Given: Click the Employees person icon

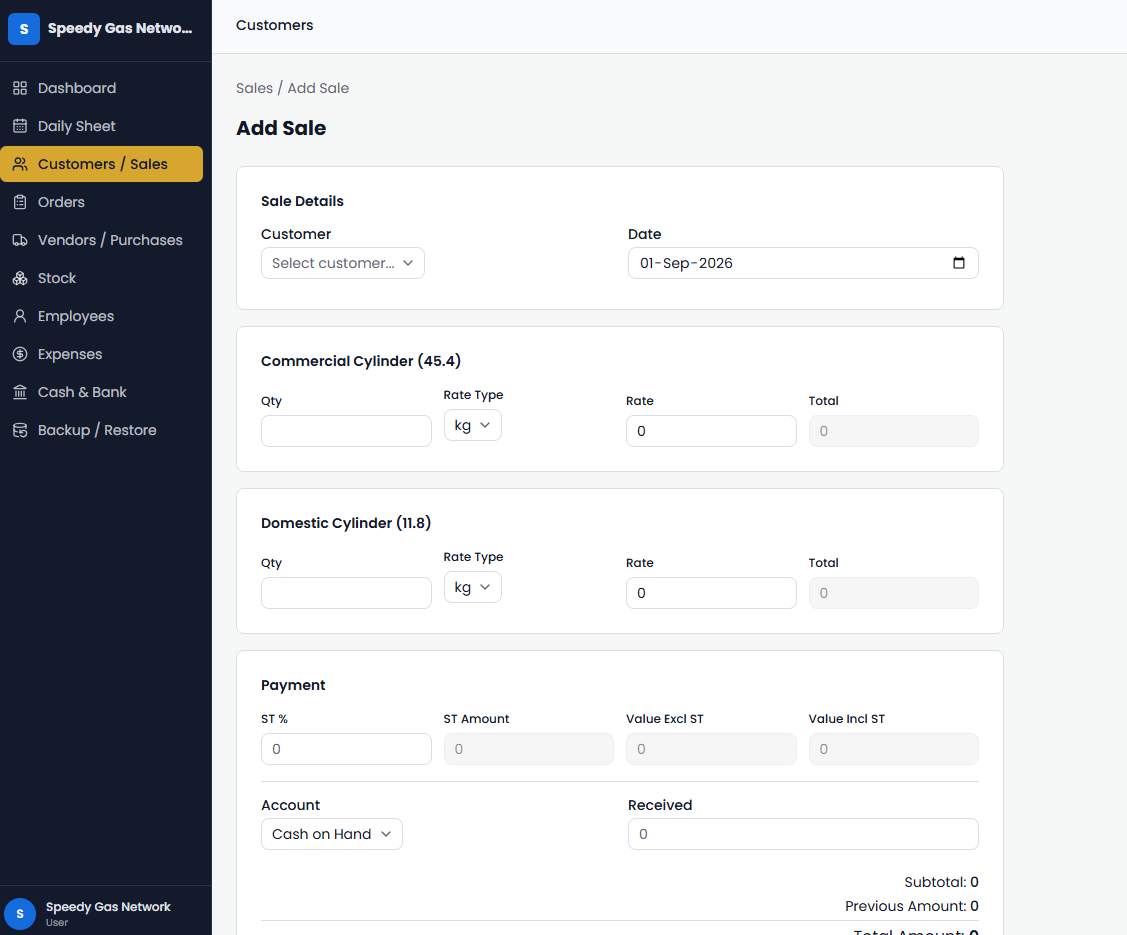Looking at the screenshot, I should pyautogui.click(x=20, y=316).
